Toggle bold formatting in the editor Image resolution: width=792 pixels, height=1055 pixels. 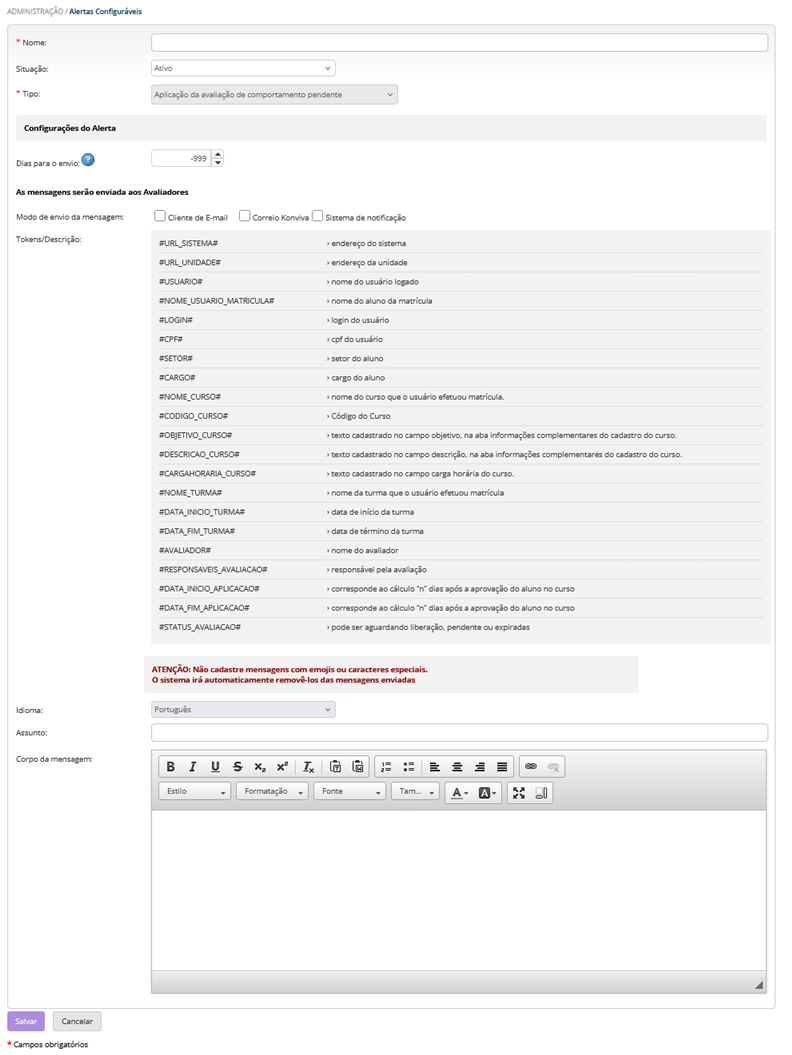point(170,767)
